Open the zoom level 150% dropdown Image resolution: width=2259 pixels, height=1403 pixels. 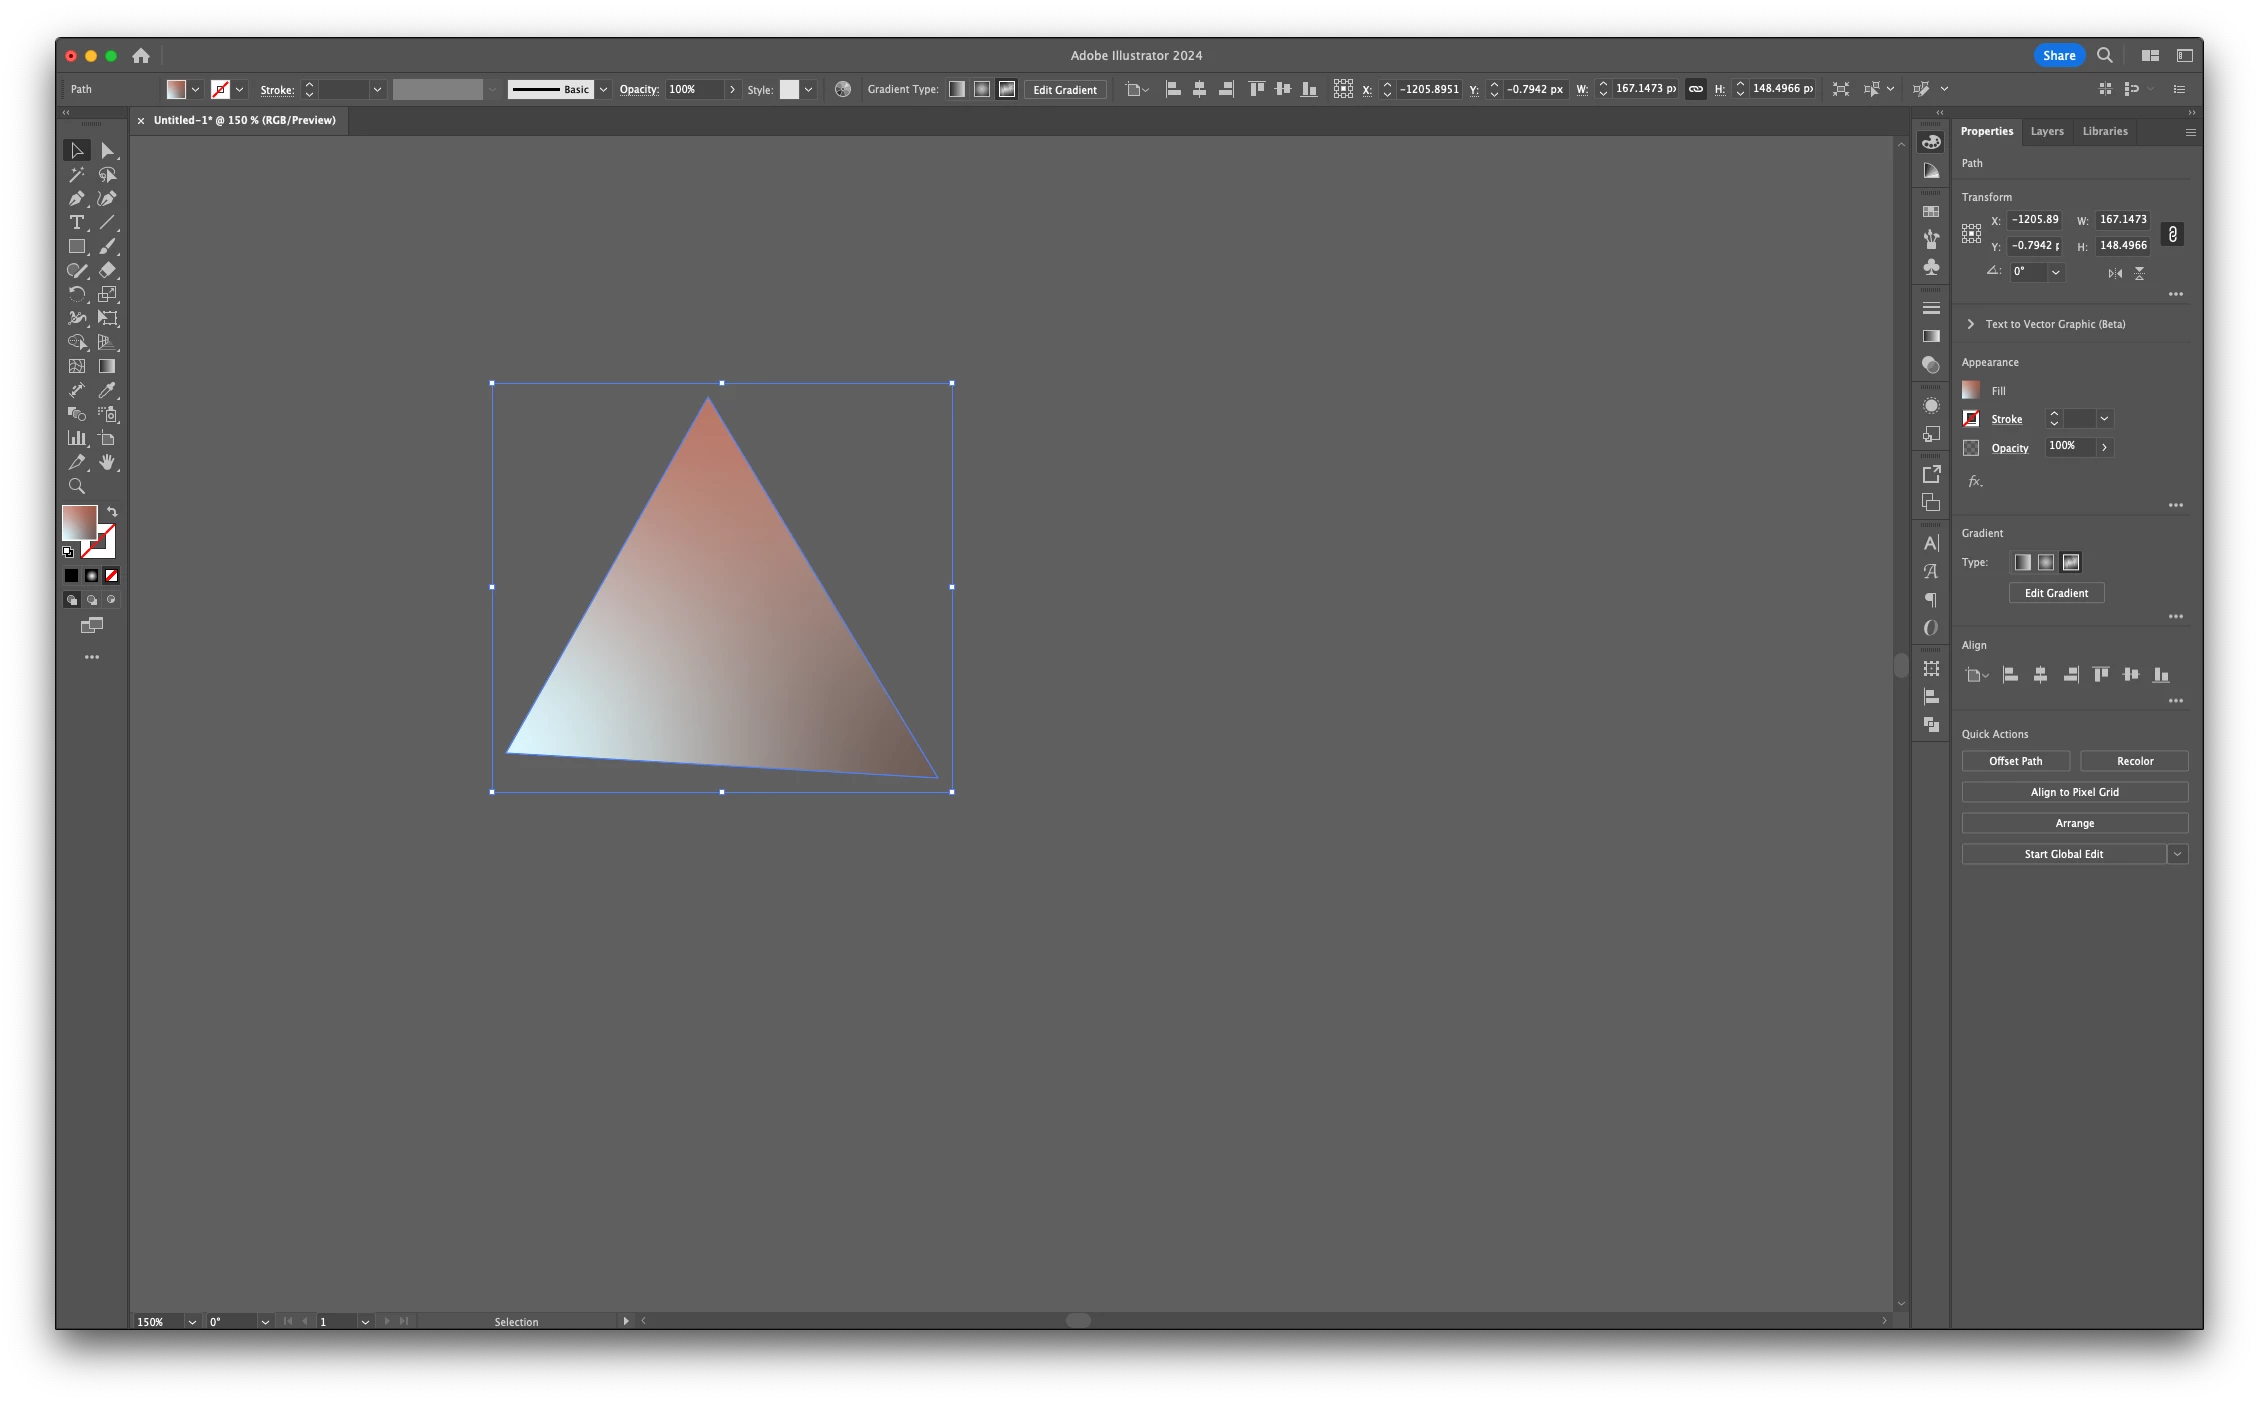click(192, 1322)
